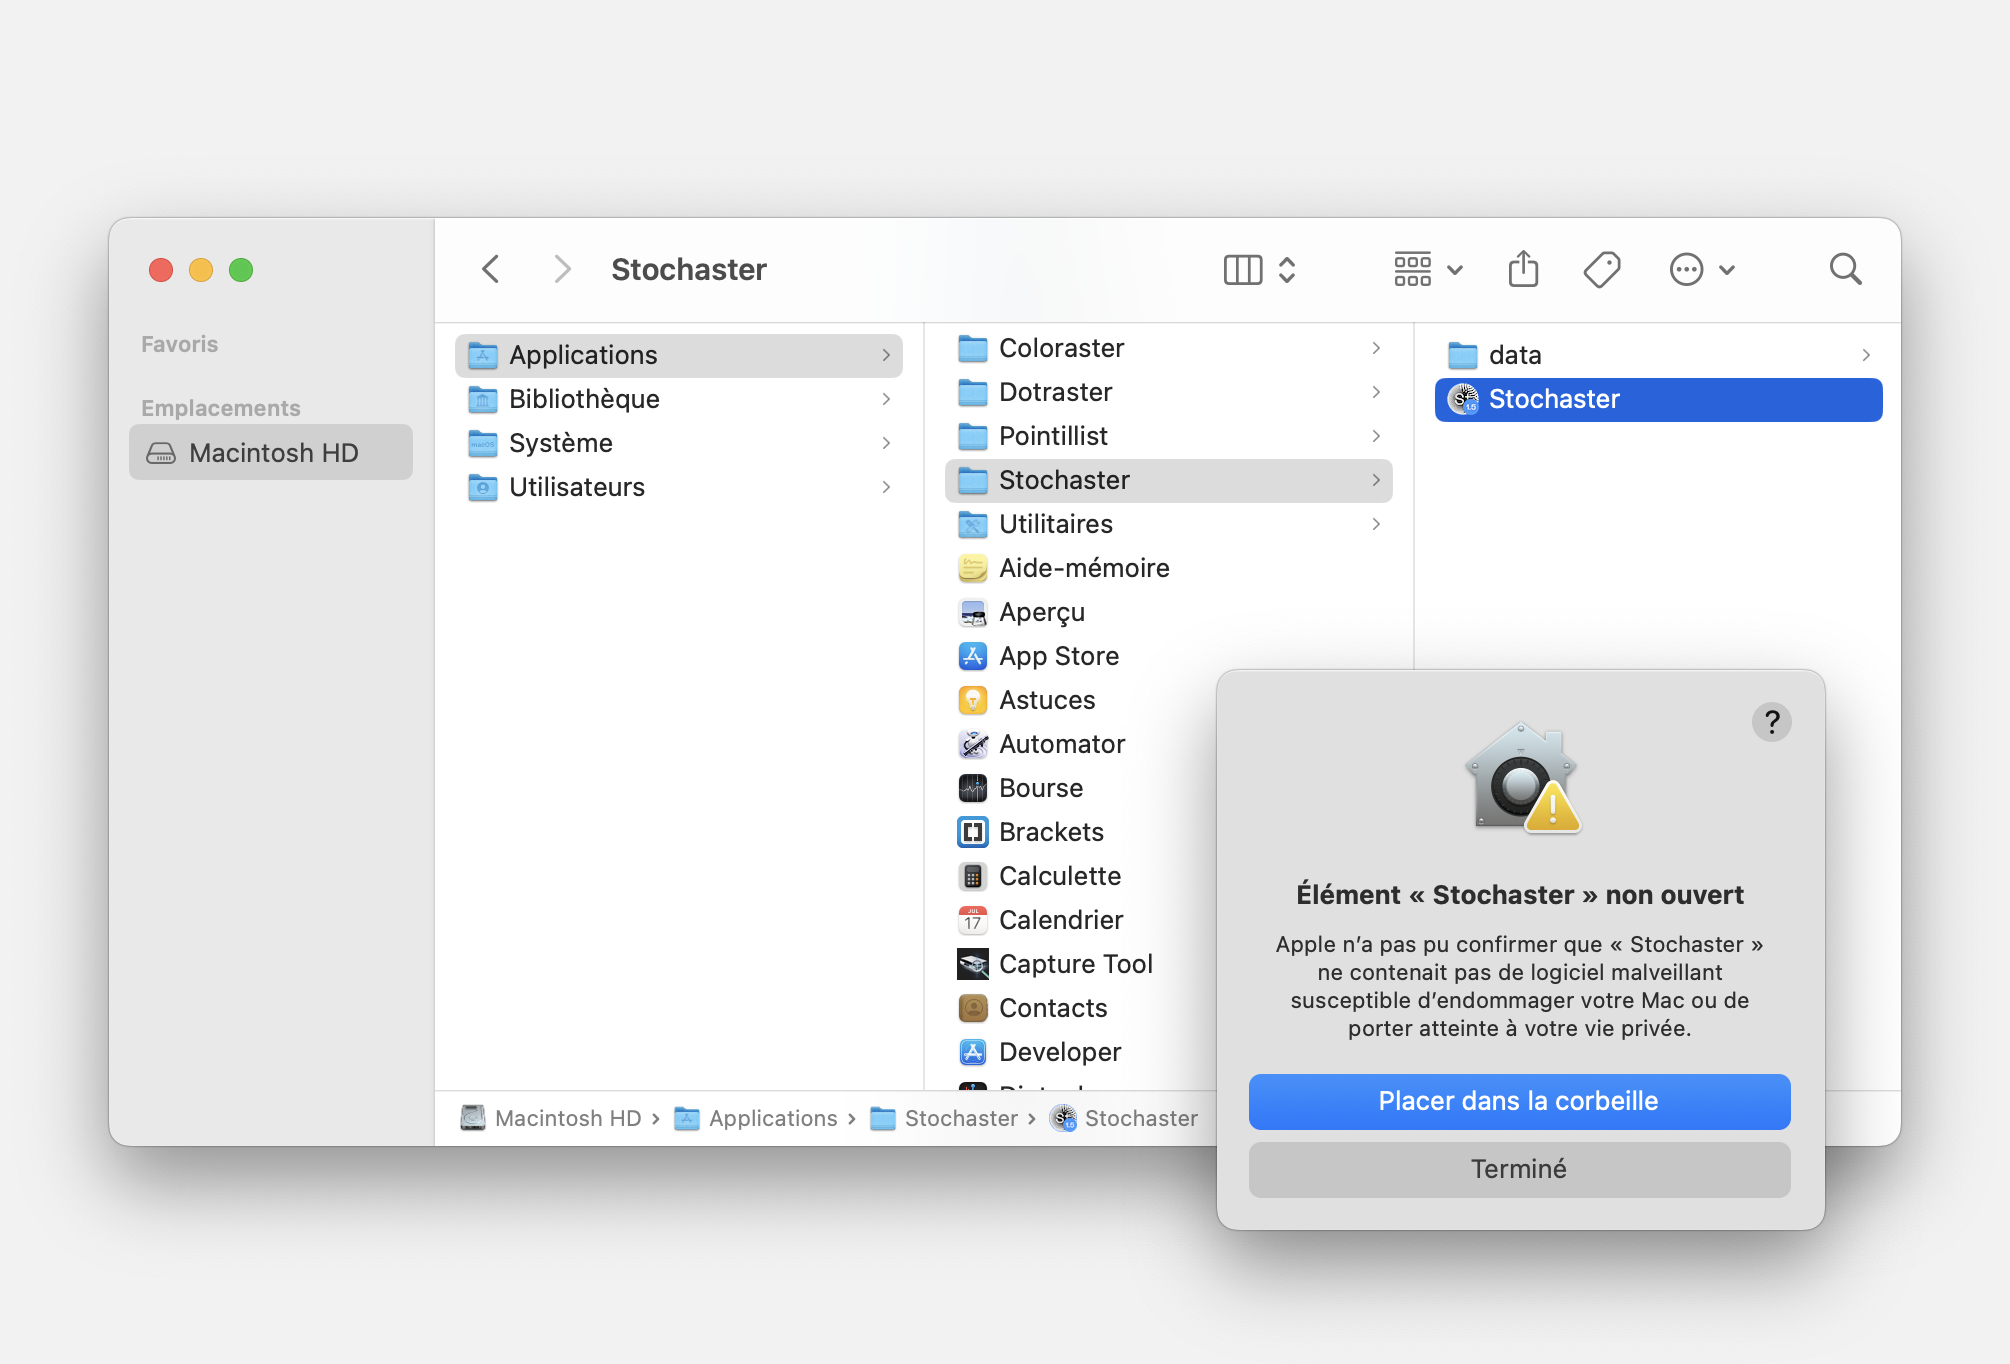Click Applications in the path bar

click(x=772, y=1118)
